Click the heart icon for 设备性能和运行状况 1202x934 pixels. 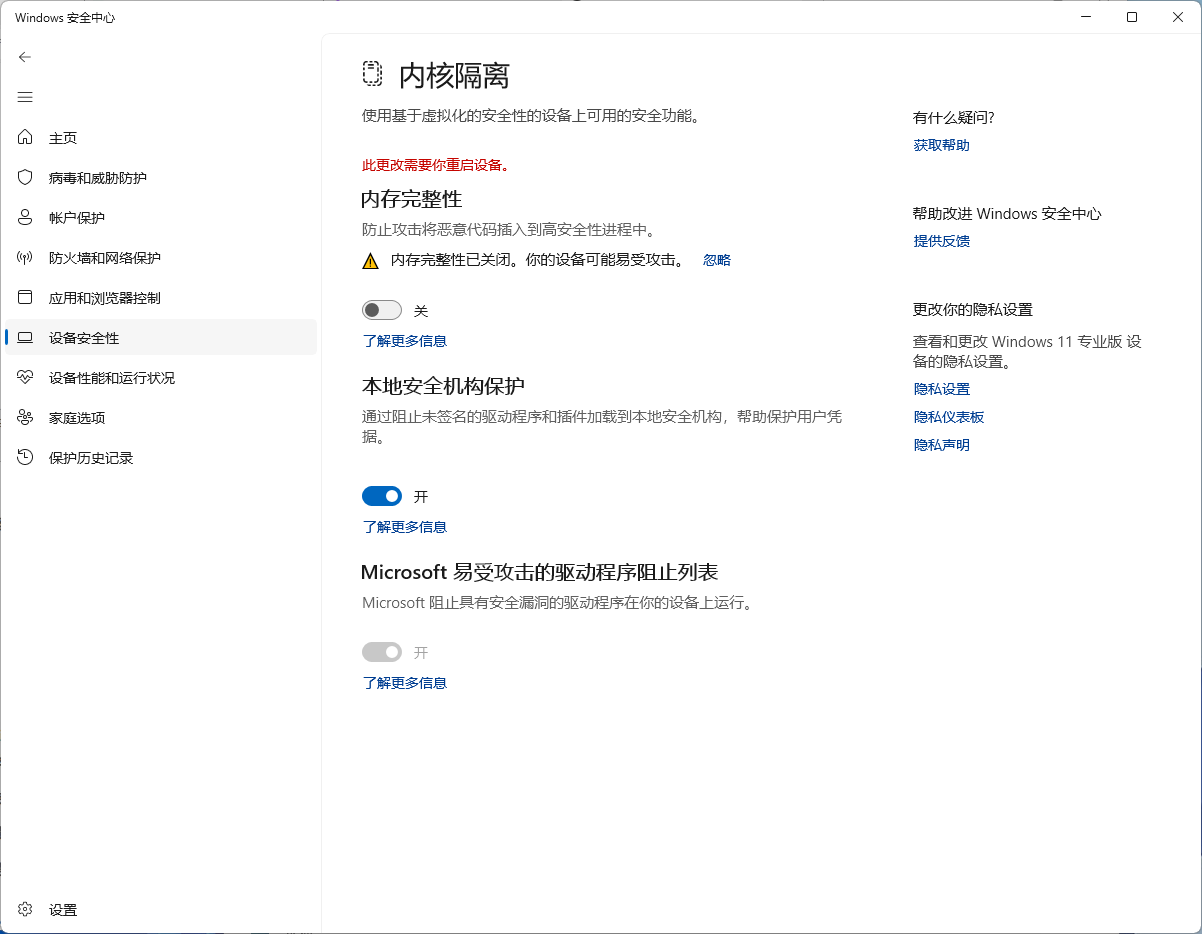[26, 378]
